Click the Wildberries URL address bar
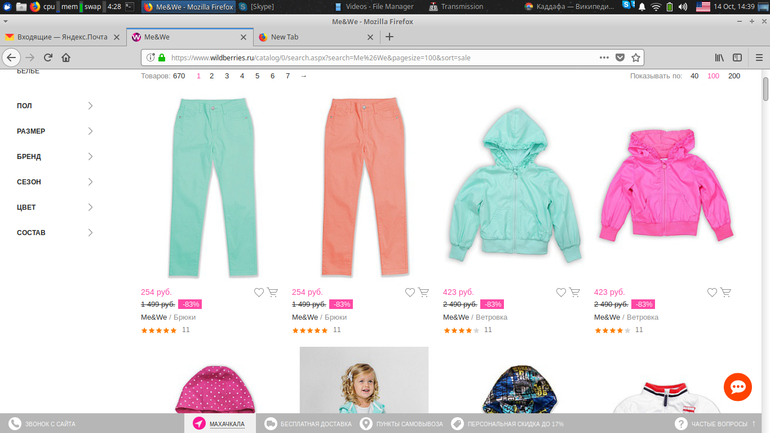770x433 pixels. click(380, 58)
